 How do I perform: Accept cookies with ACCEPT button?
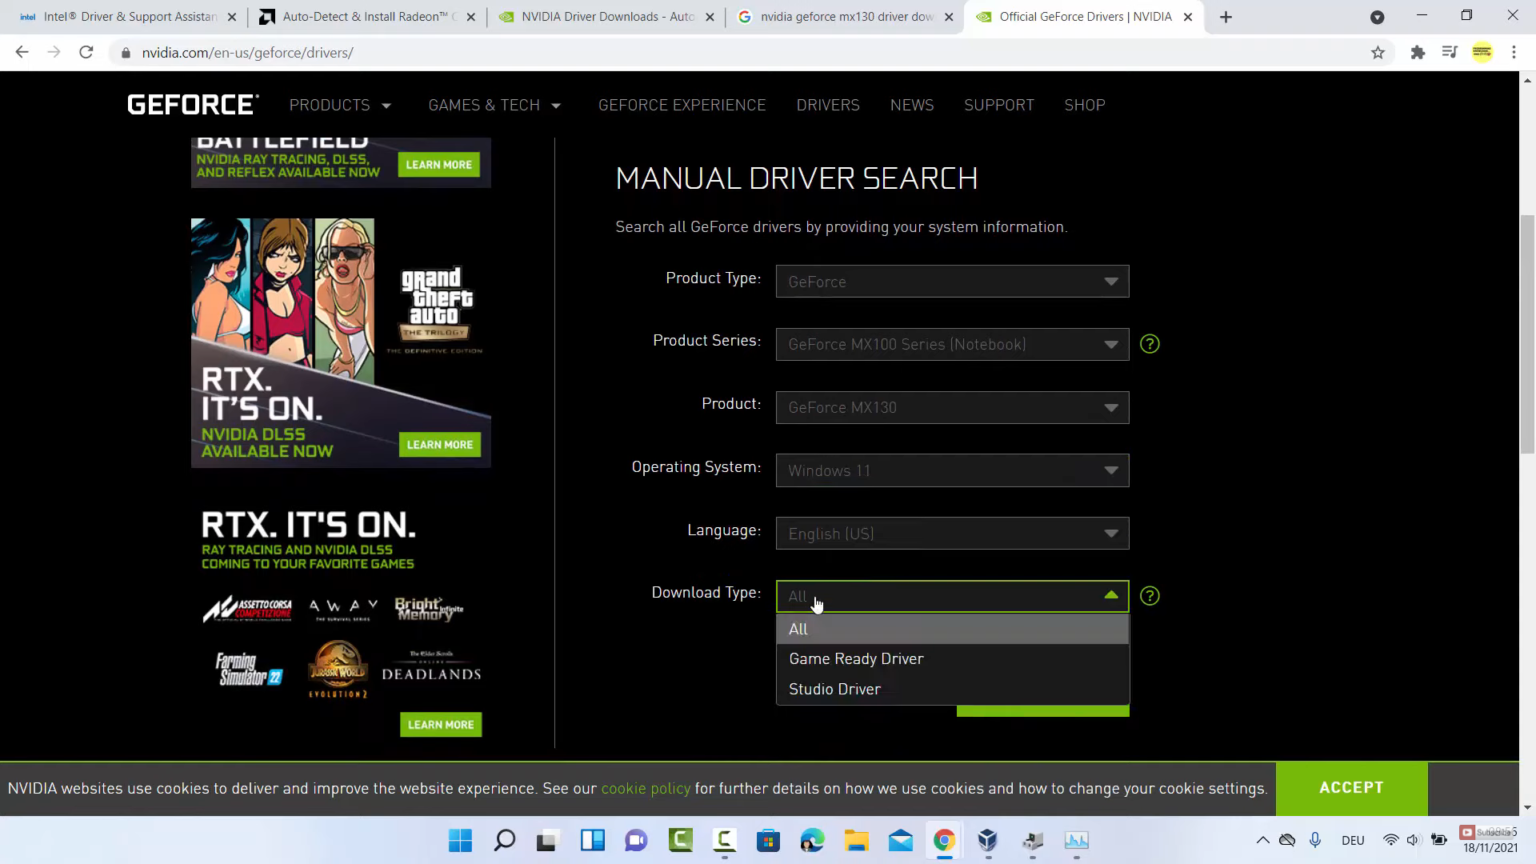coord(1351,788)
